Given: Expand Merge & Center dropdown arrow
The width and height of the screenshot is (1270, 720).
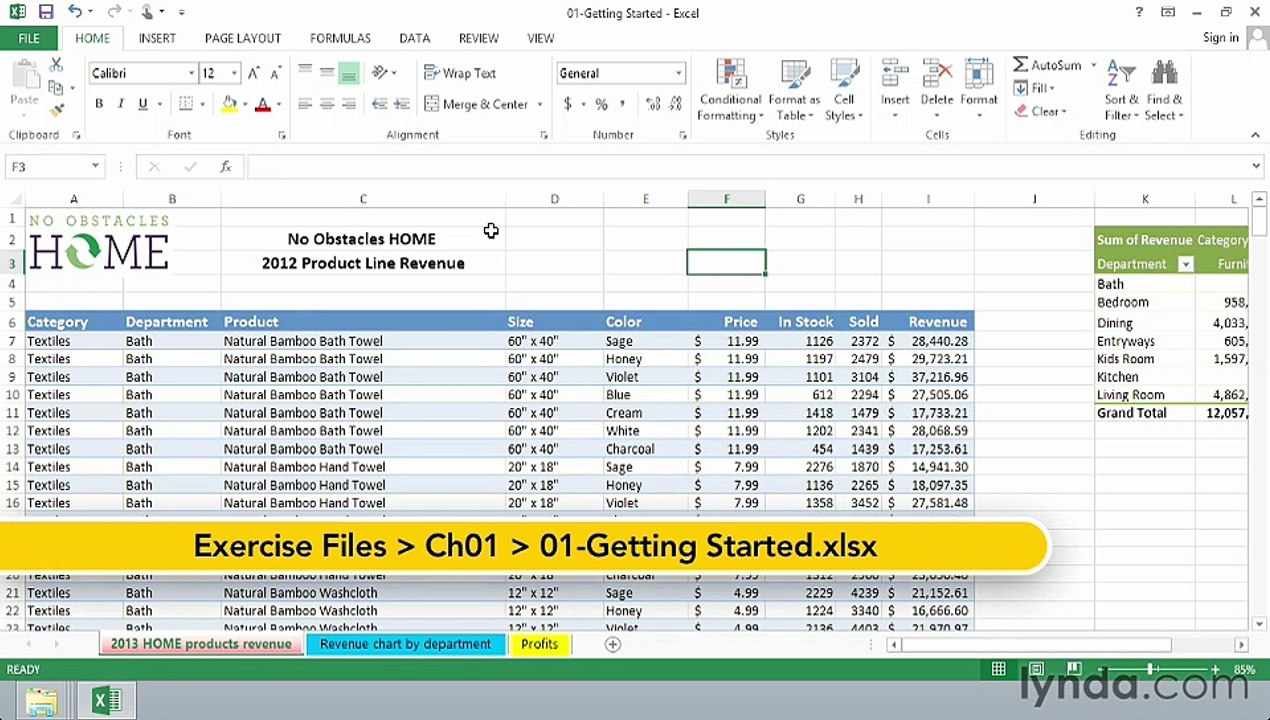Looking at the screenshot, I should [540, 104].
